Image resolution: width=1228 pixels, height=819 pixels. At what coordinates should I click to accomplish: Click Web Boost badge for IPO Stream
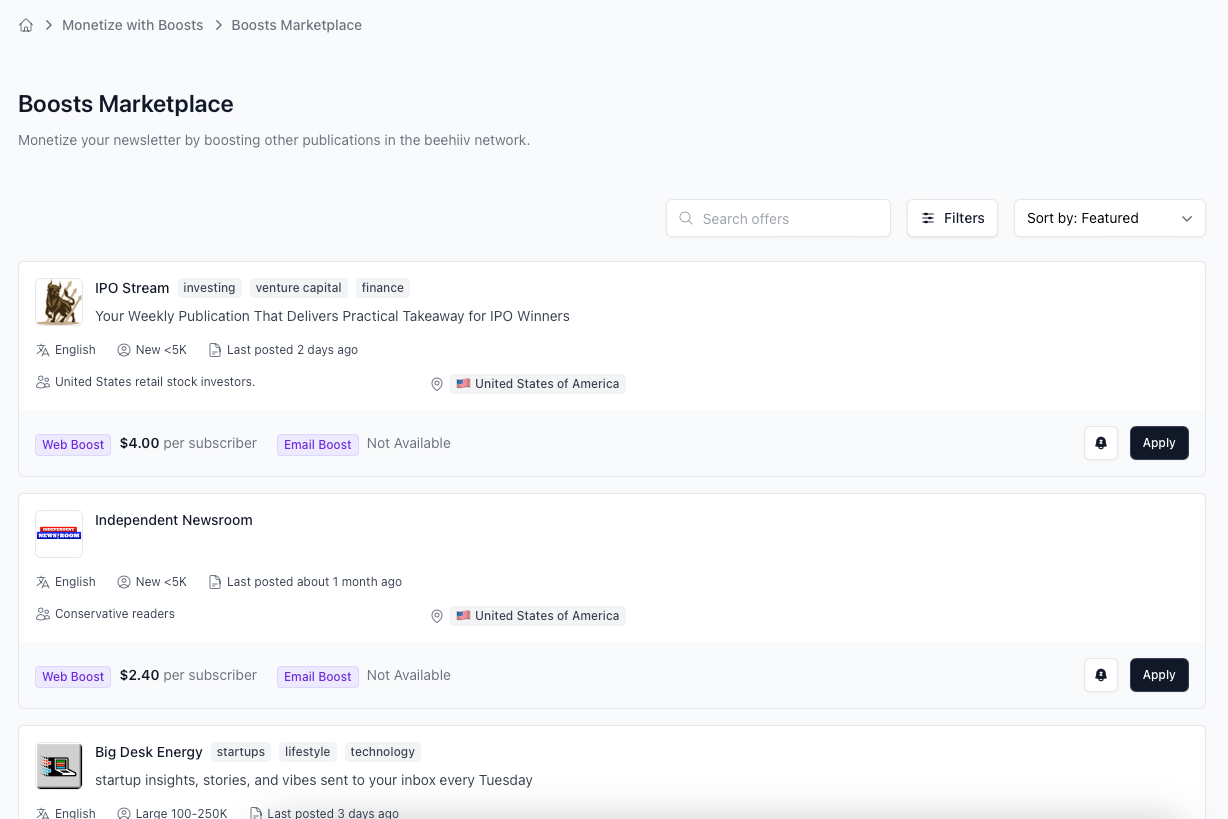pyautogui.click(x=73, y=444)
